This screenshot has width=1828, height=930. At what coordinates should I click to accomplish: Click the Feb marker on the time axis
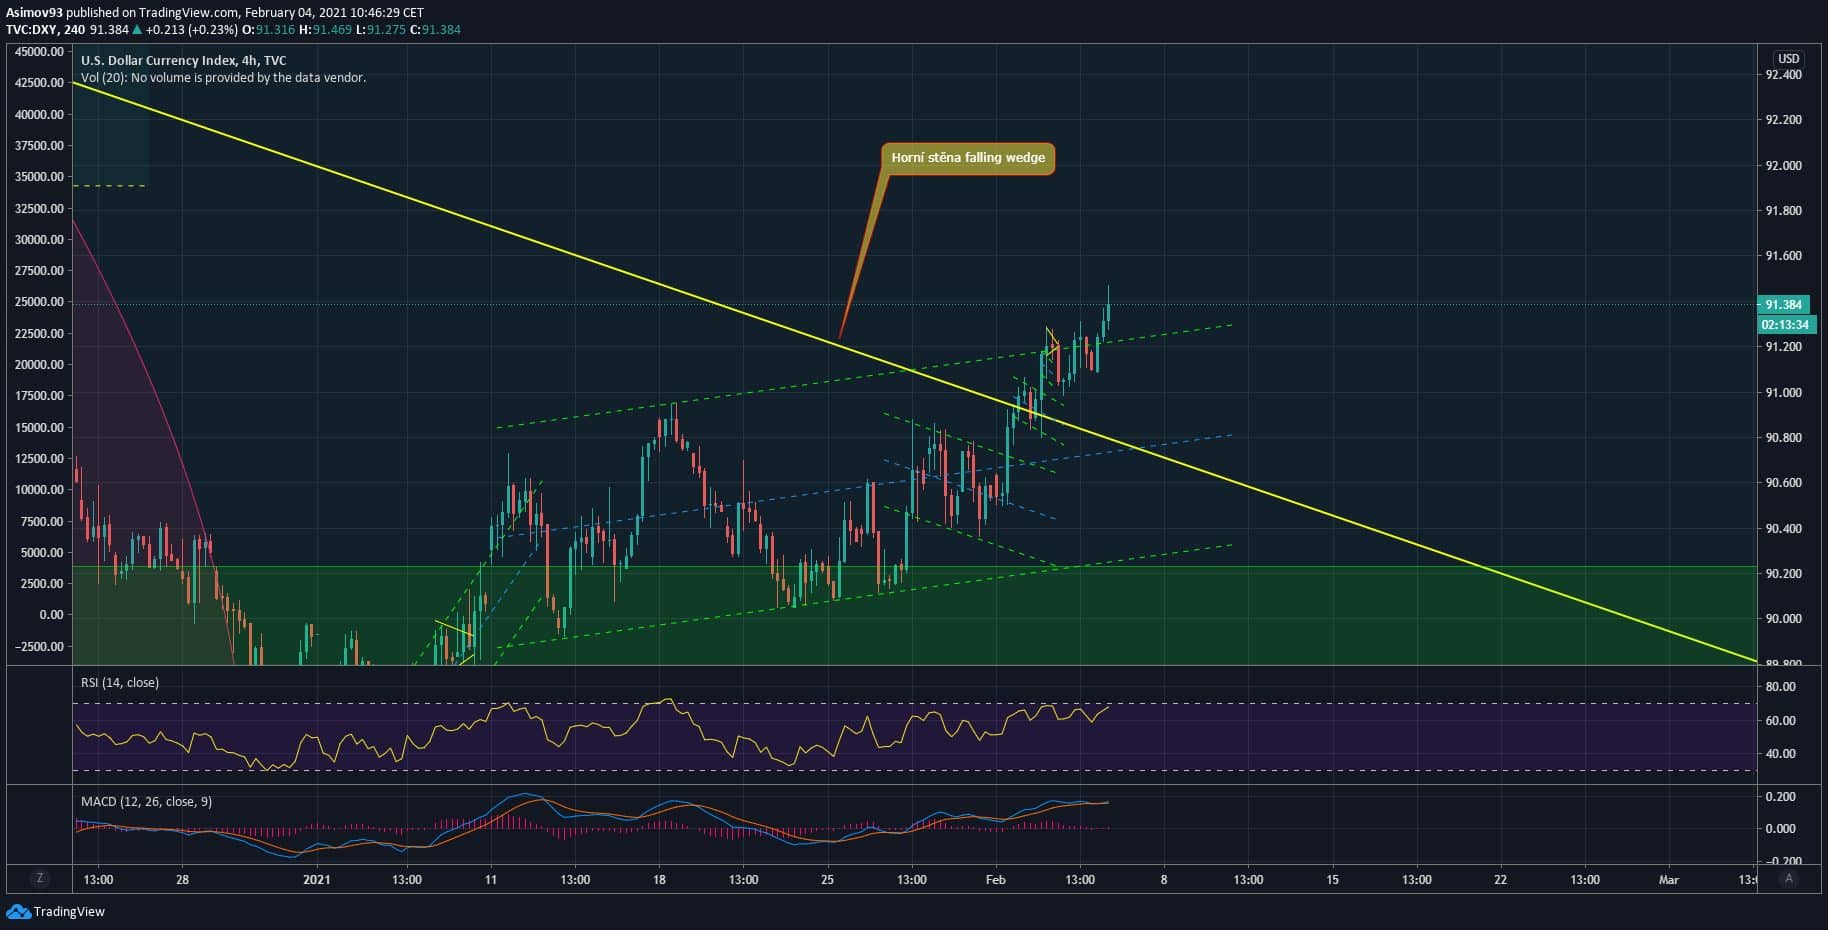tap(995, 880)
